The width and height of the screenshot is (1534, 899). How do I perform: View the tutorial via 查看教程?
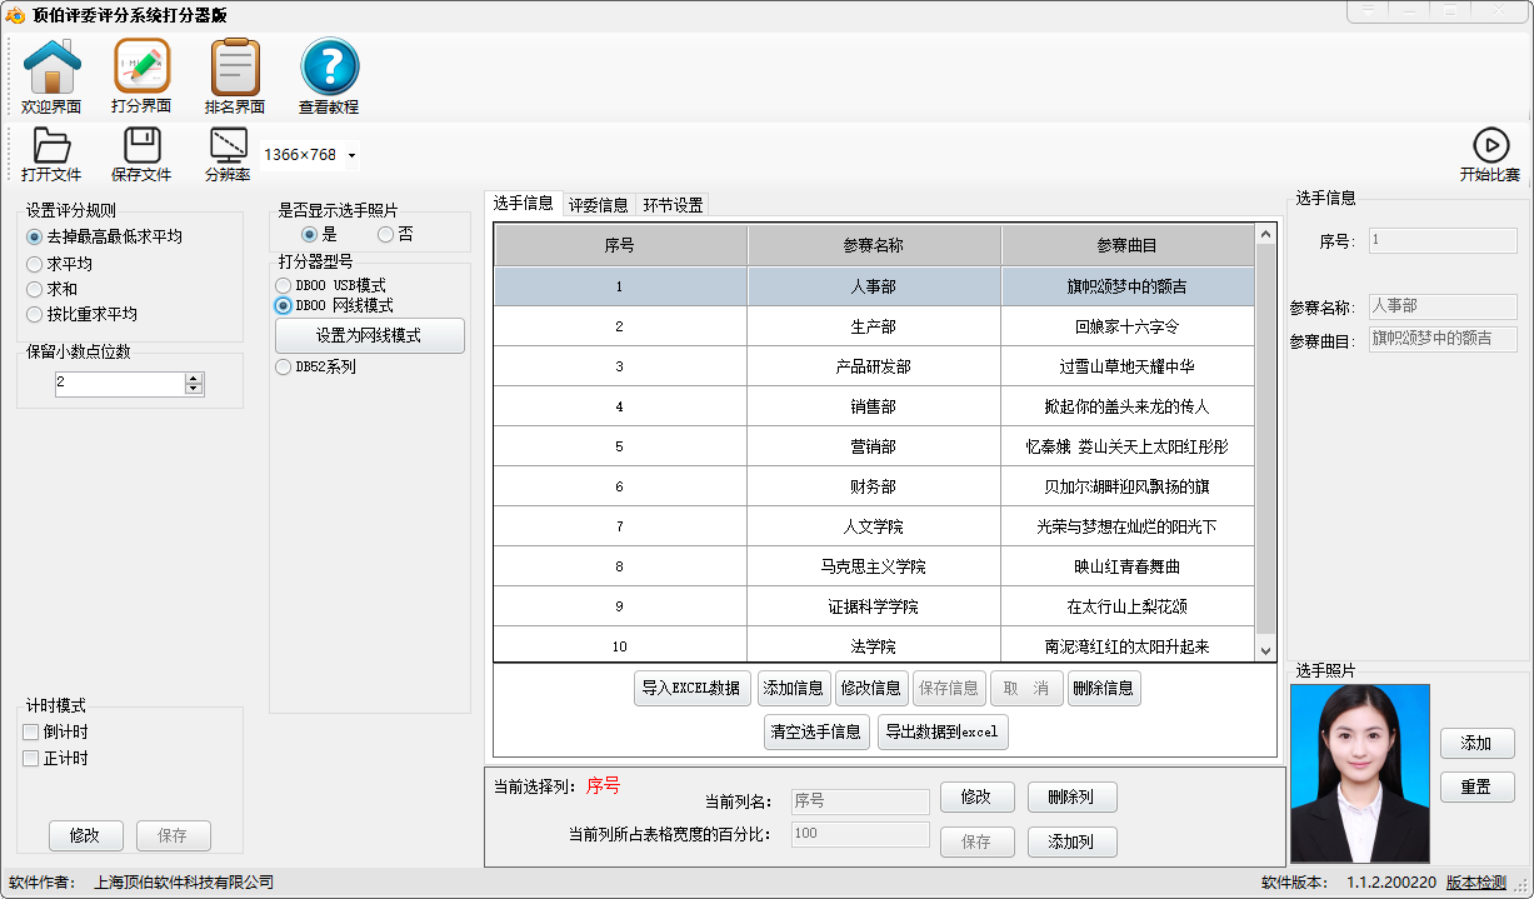point(329,75)
